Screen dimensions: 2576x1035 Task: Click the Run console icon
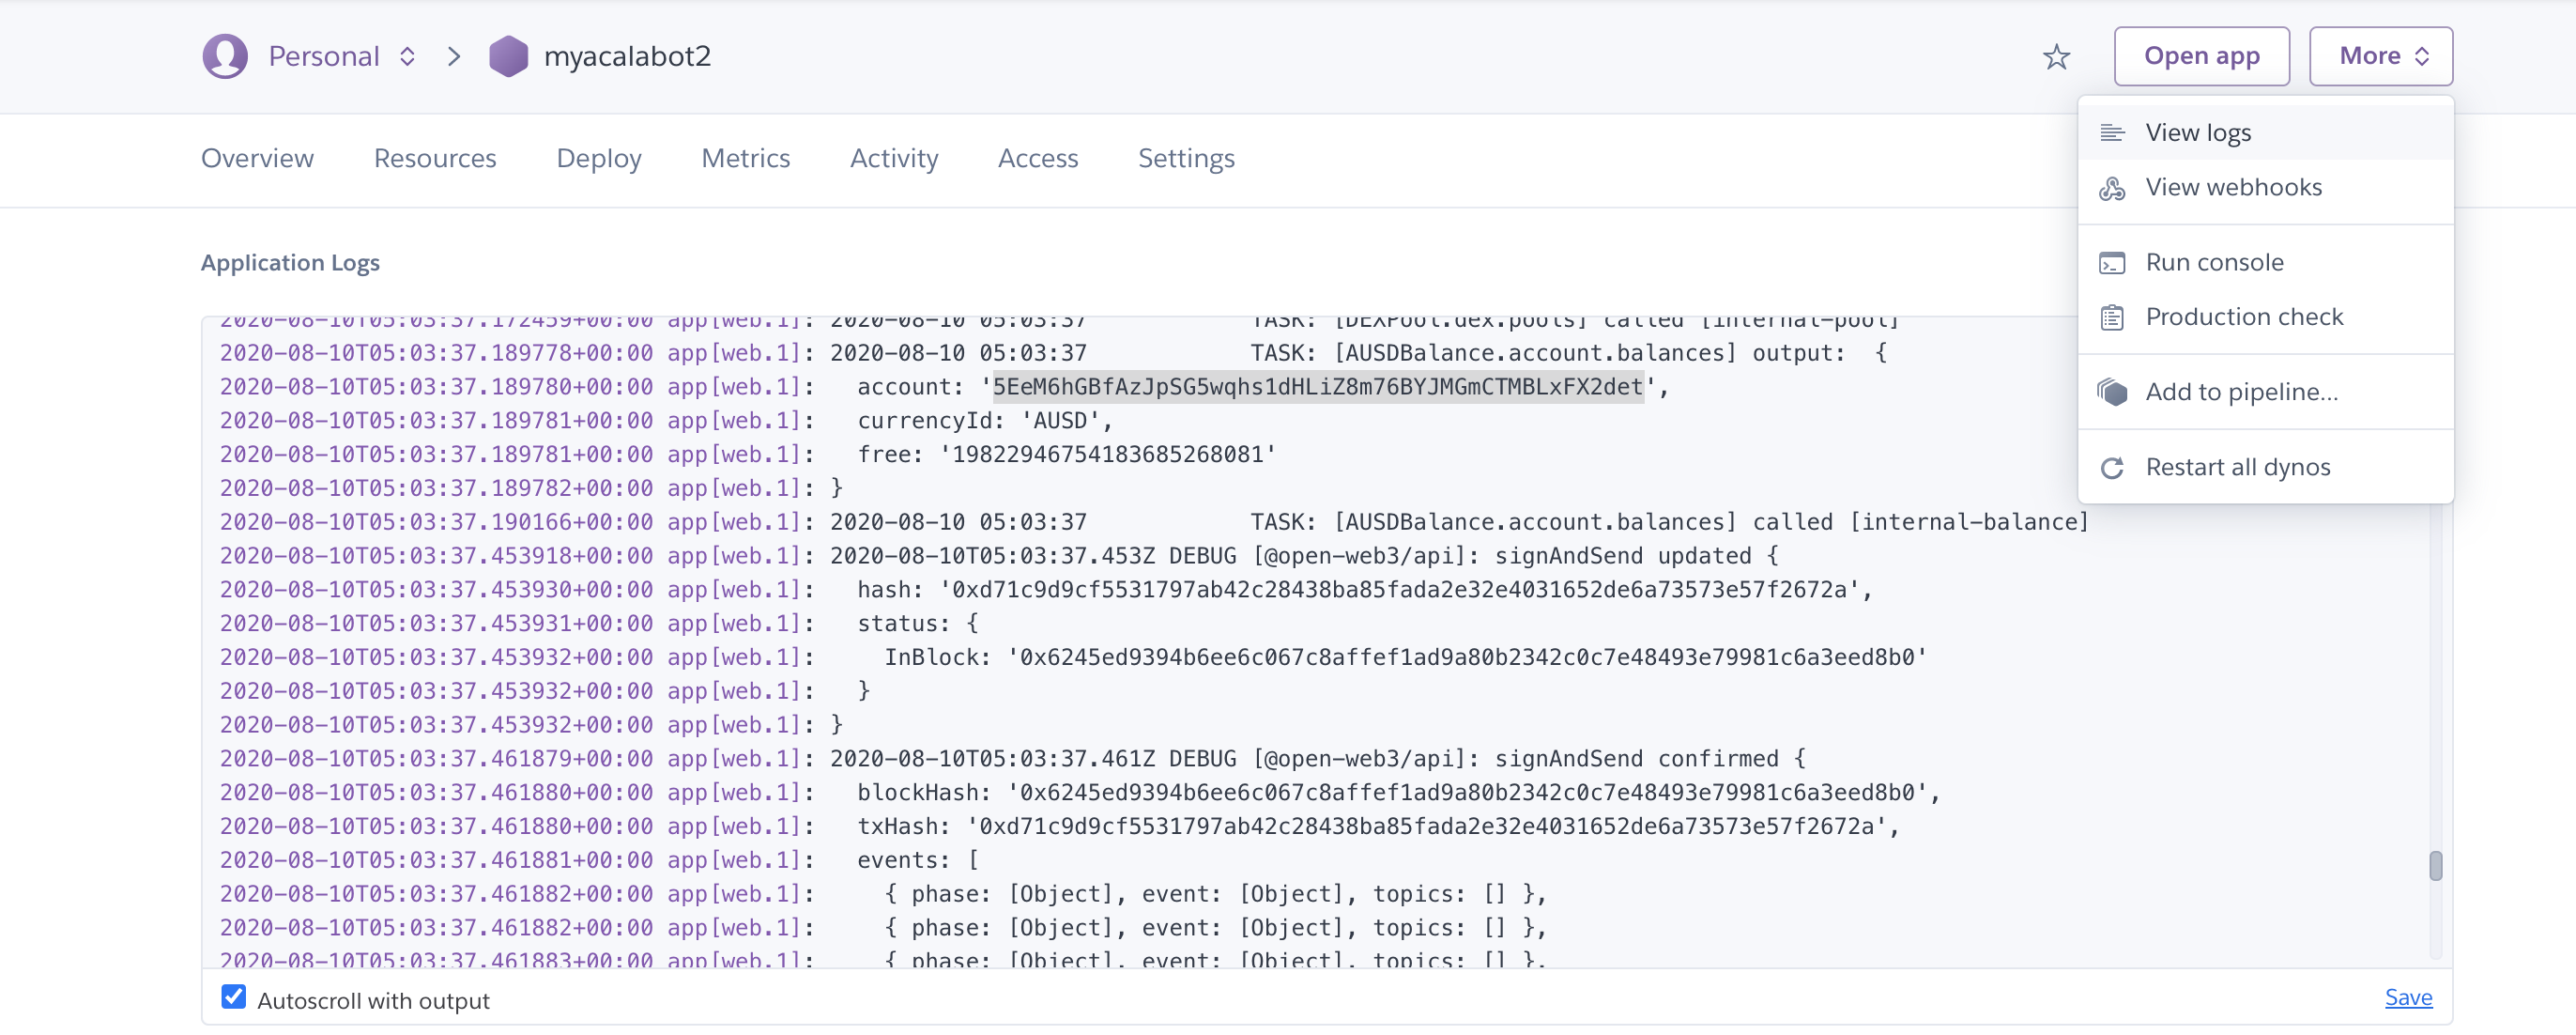(x=2114, y=261)
